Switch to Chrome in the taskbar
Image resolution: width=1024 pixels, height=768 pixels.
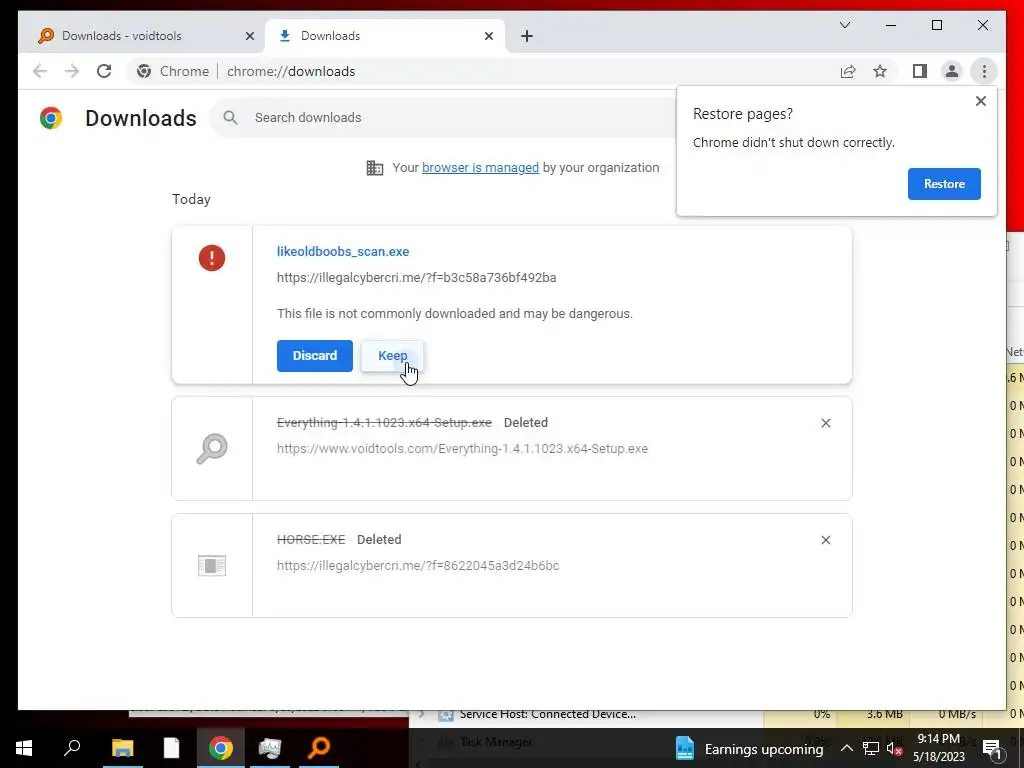click(x=221, y=748)
